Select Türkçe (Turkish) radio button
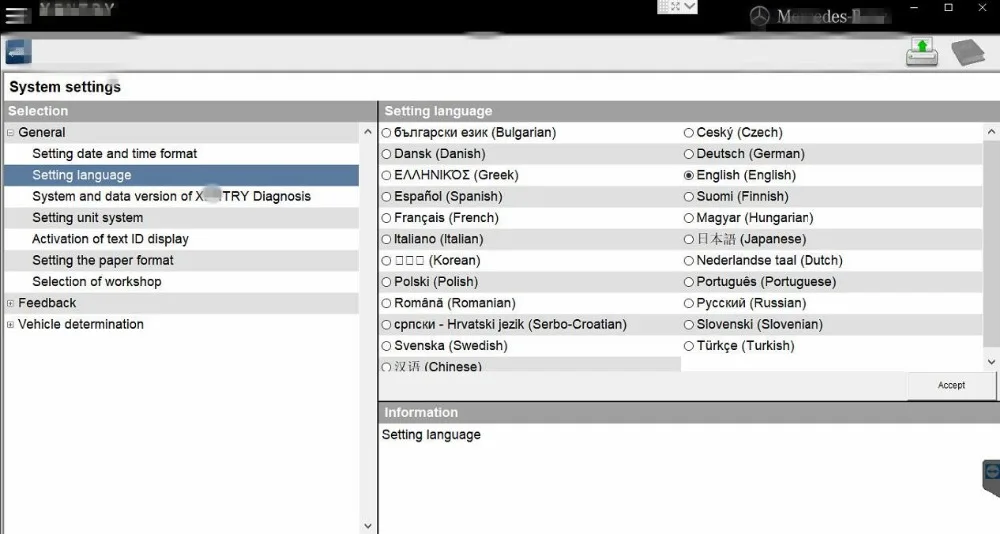The width and height of the screenshot is (1000, 534). (689, 346)
